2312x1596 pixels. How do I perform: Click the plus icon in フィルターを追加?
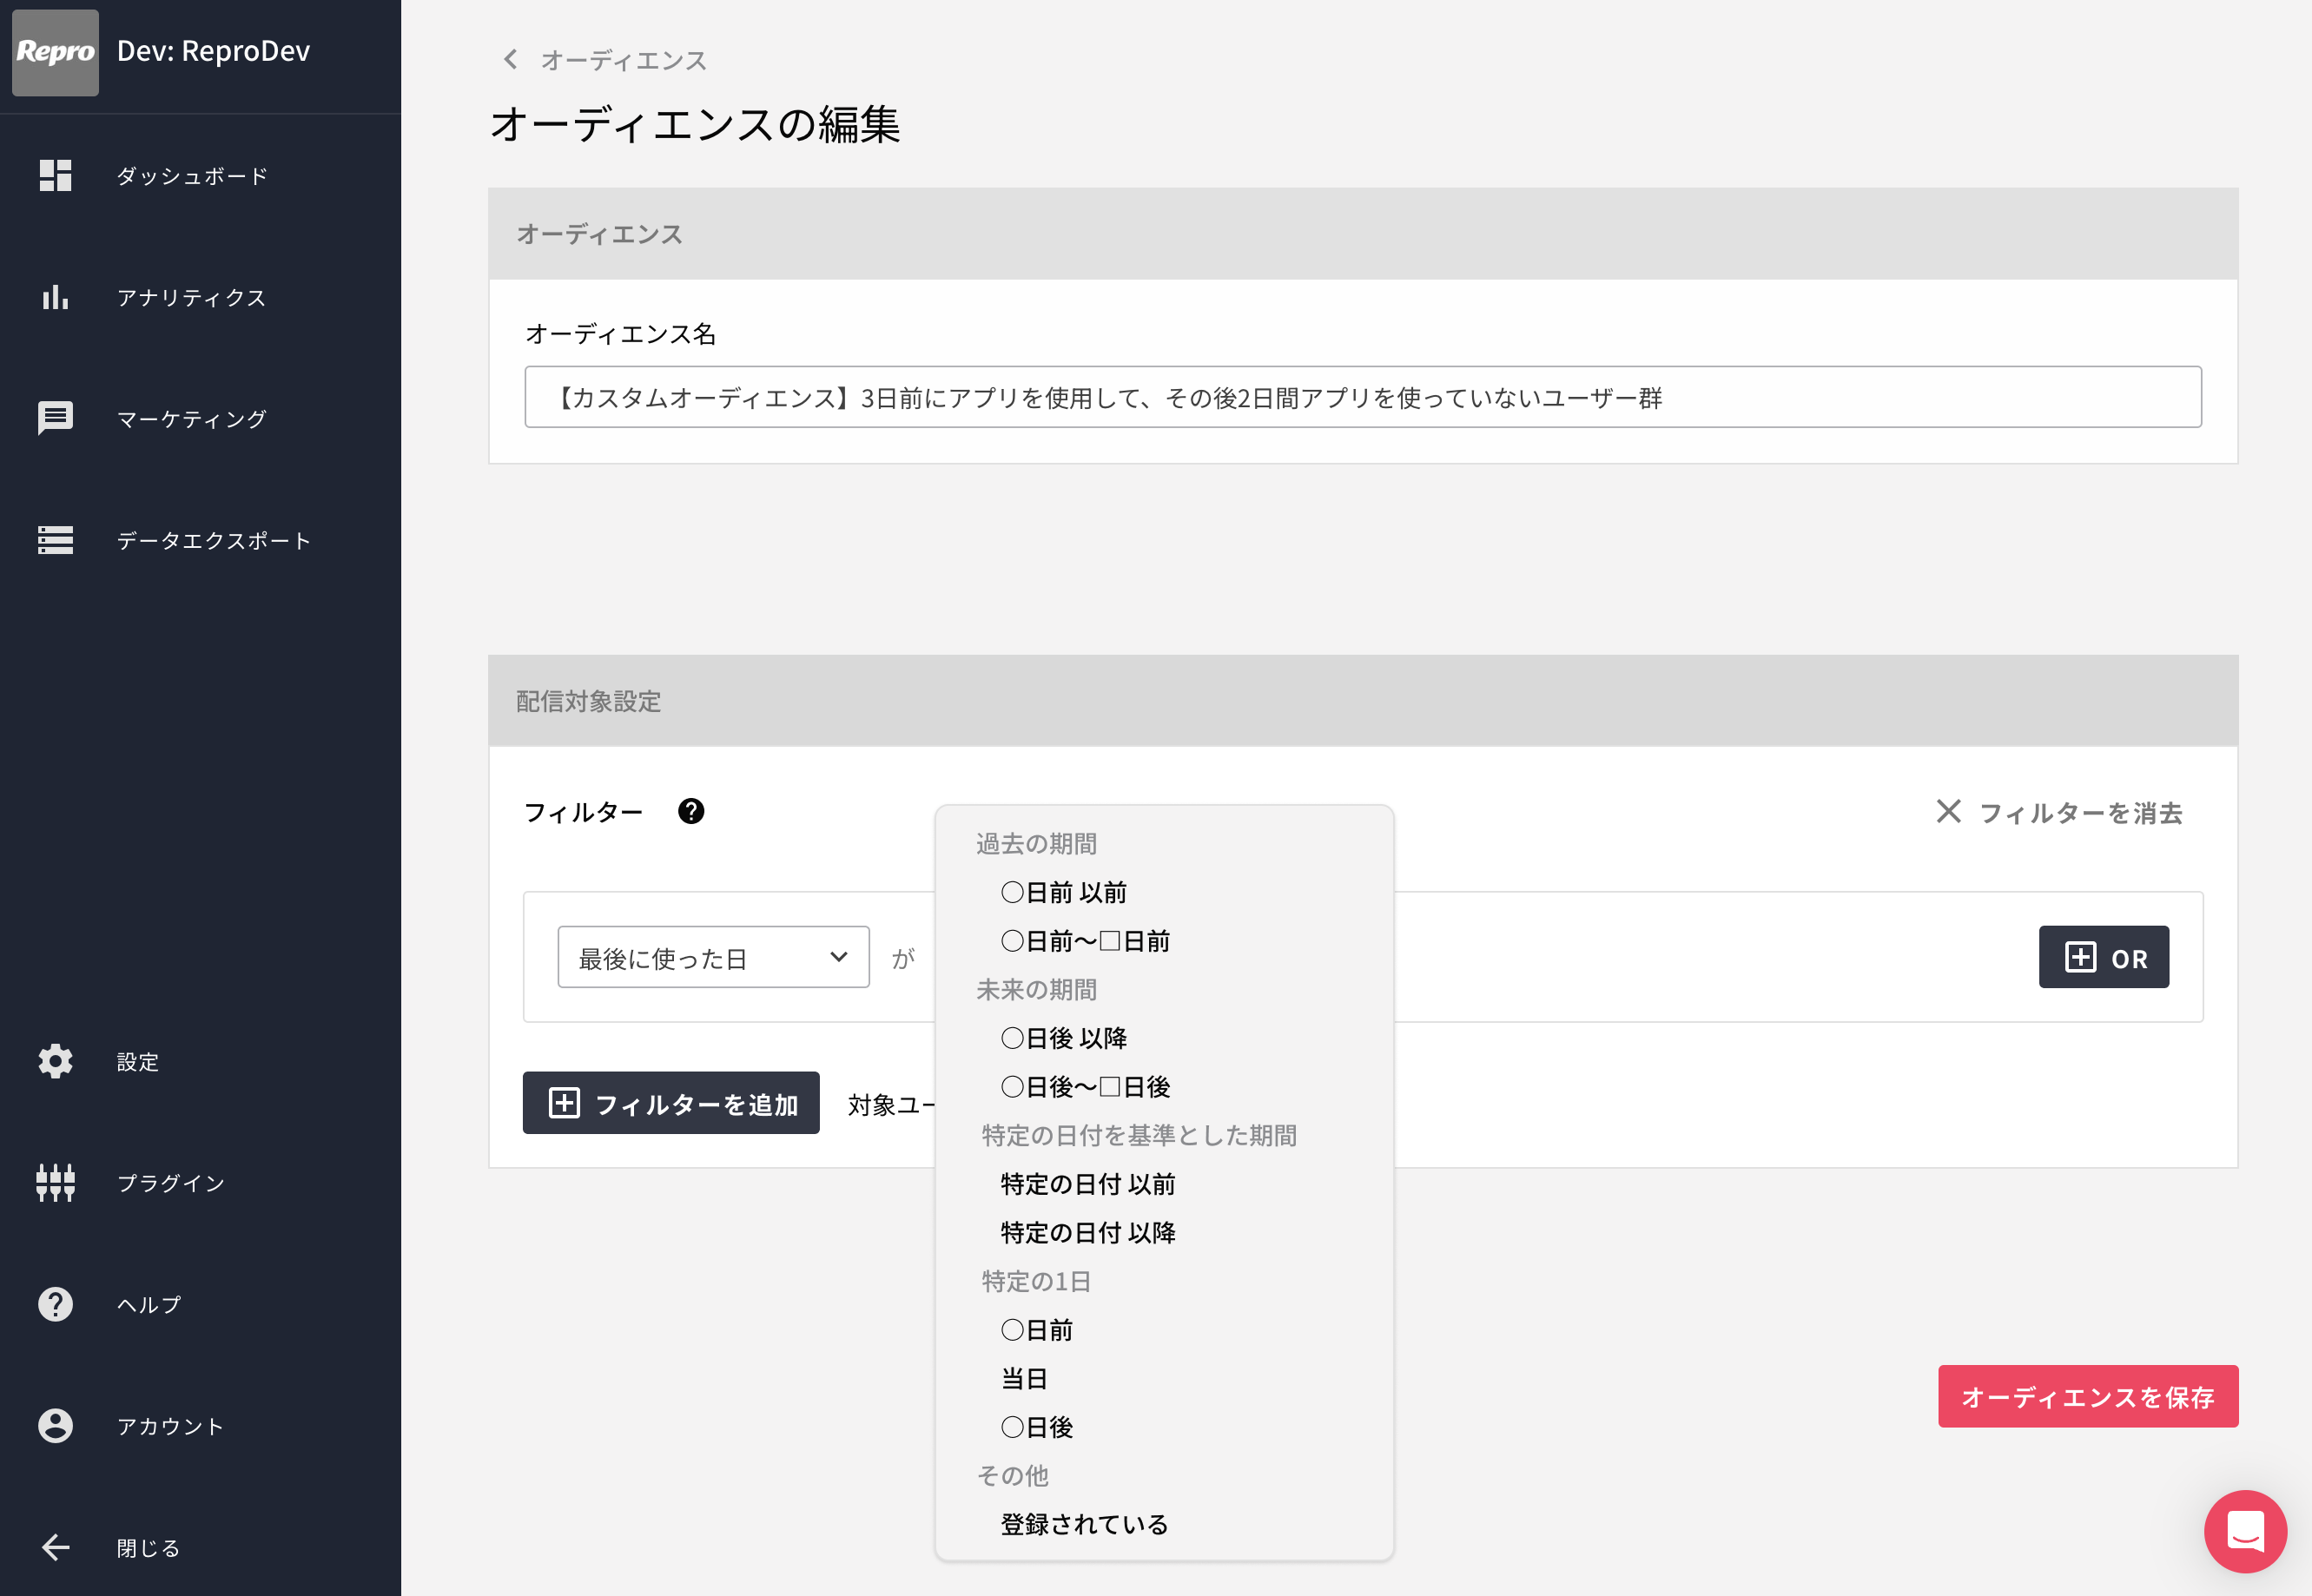564,1103
